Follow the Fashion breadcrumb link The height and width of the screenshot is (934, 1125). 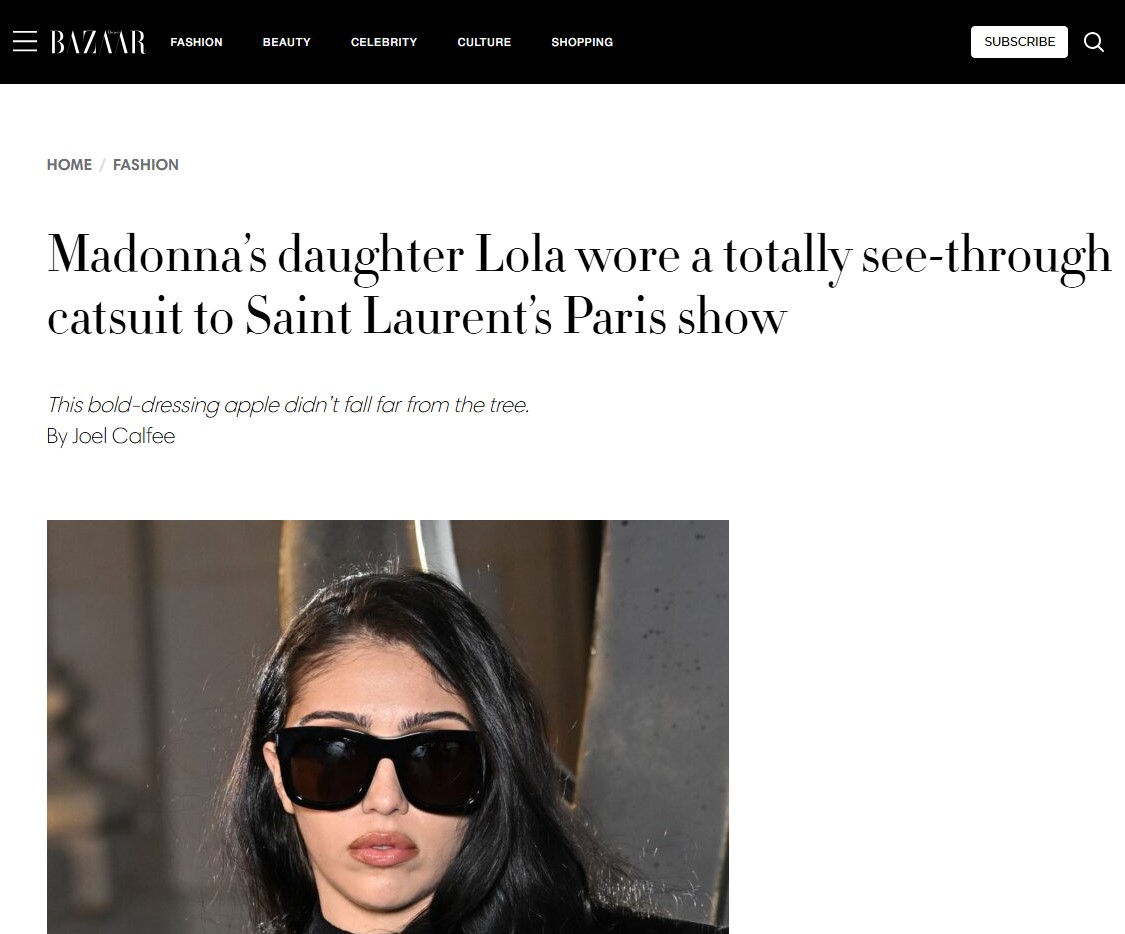(146, 165)
